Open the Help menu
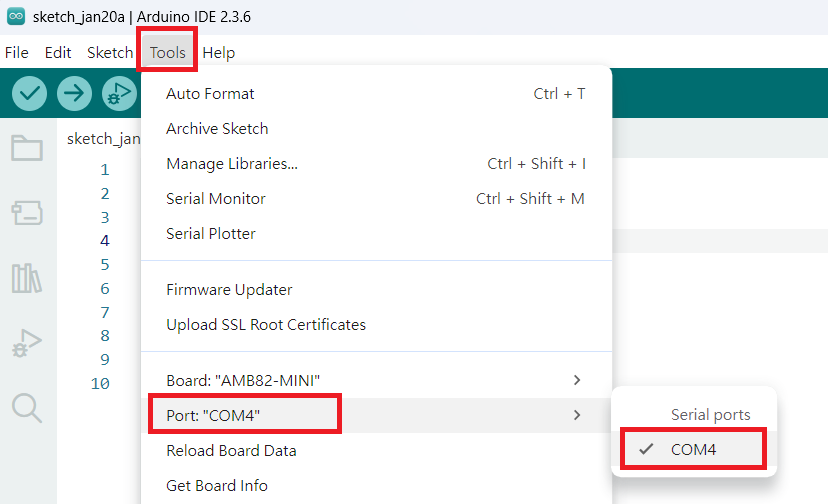The width and height of the screenshot is (828, 504). pos(219,52)
